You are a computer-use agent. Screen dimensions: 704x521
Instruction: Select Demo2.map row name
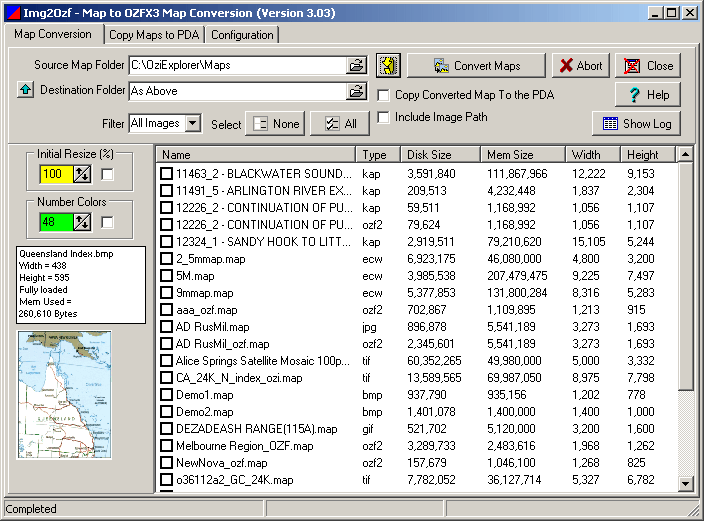coord(205,412)
